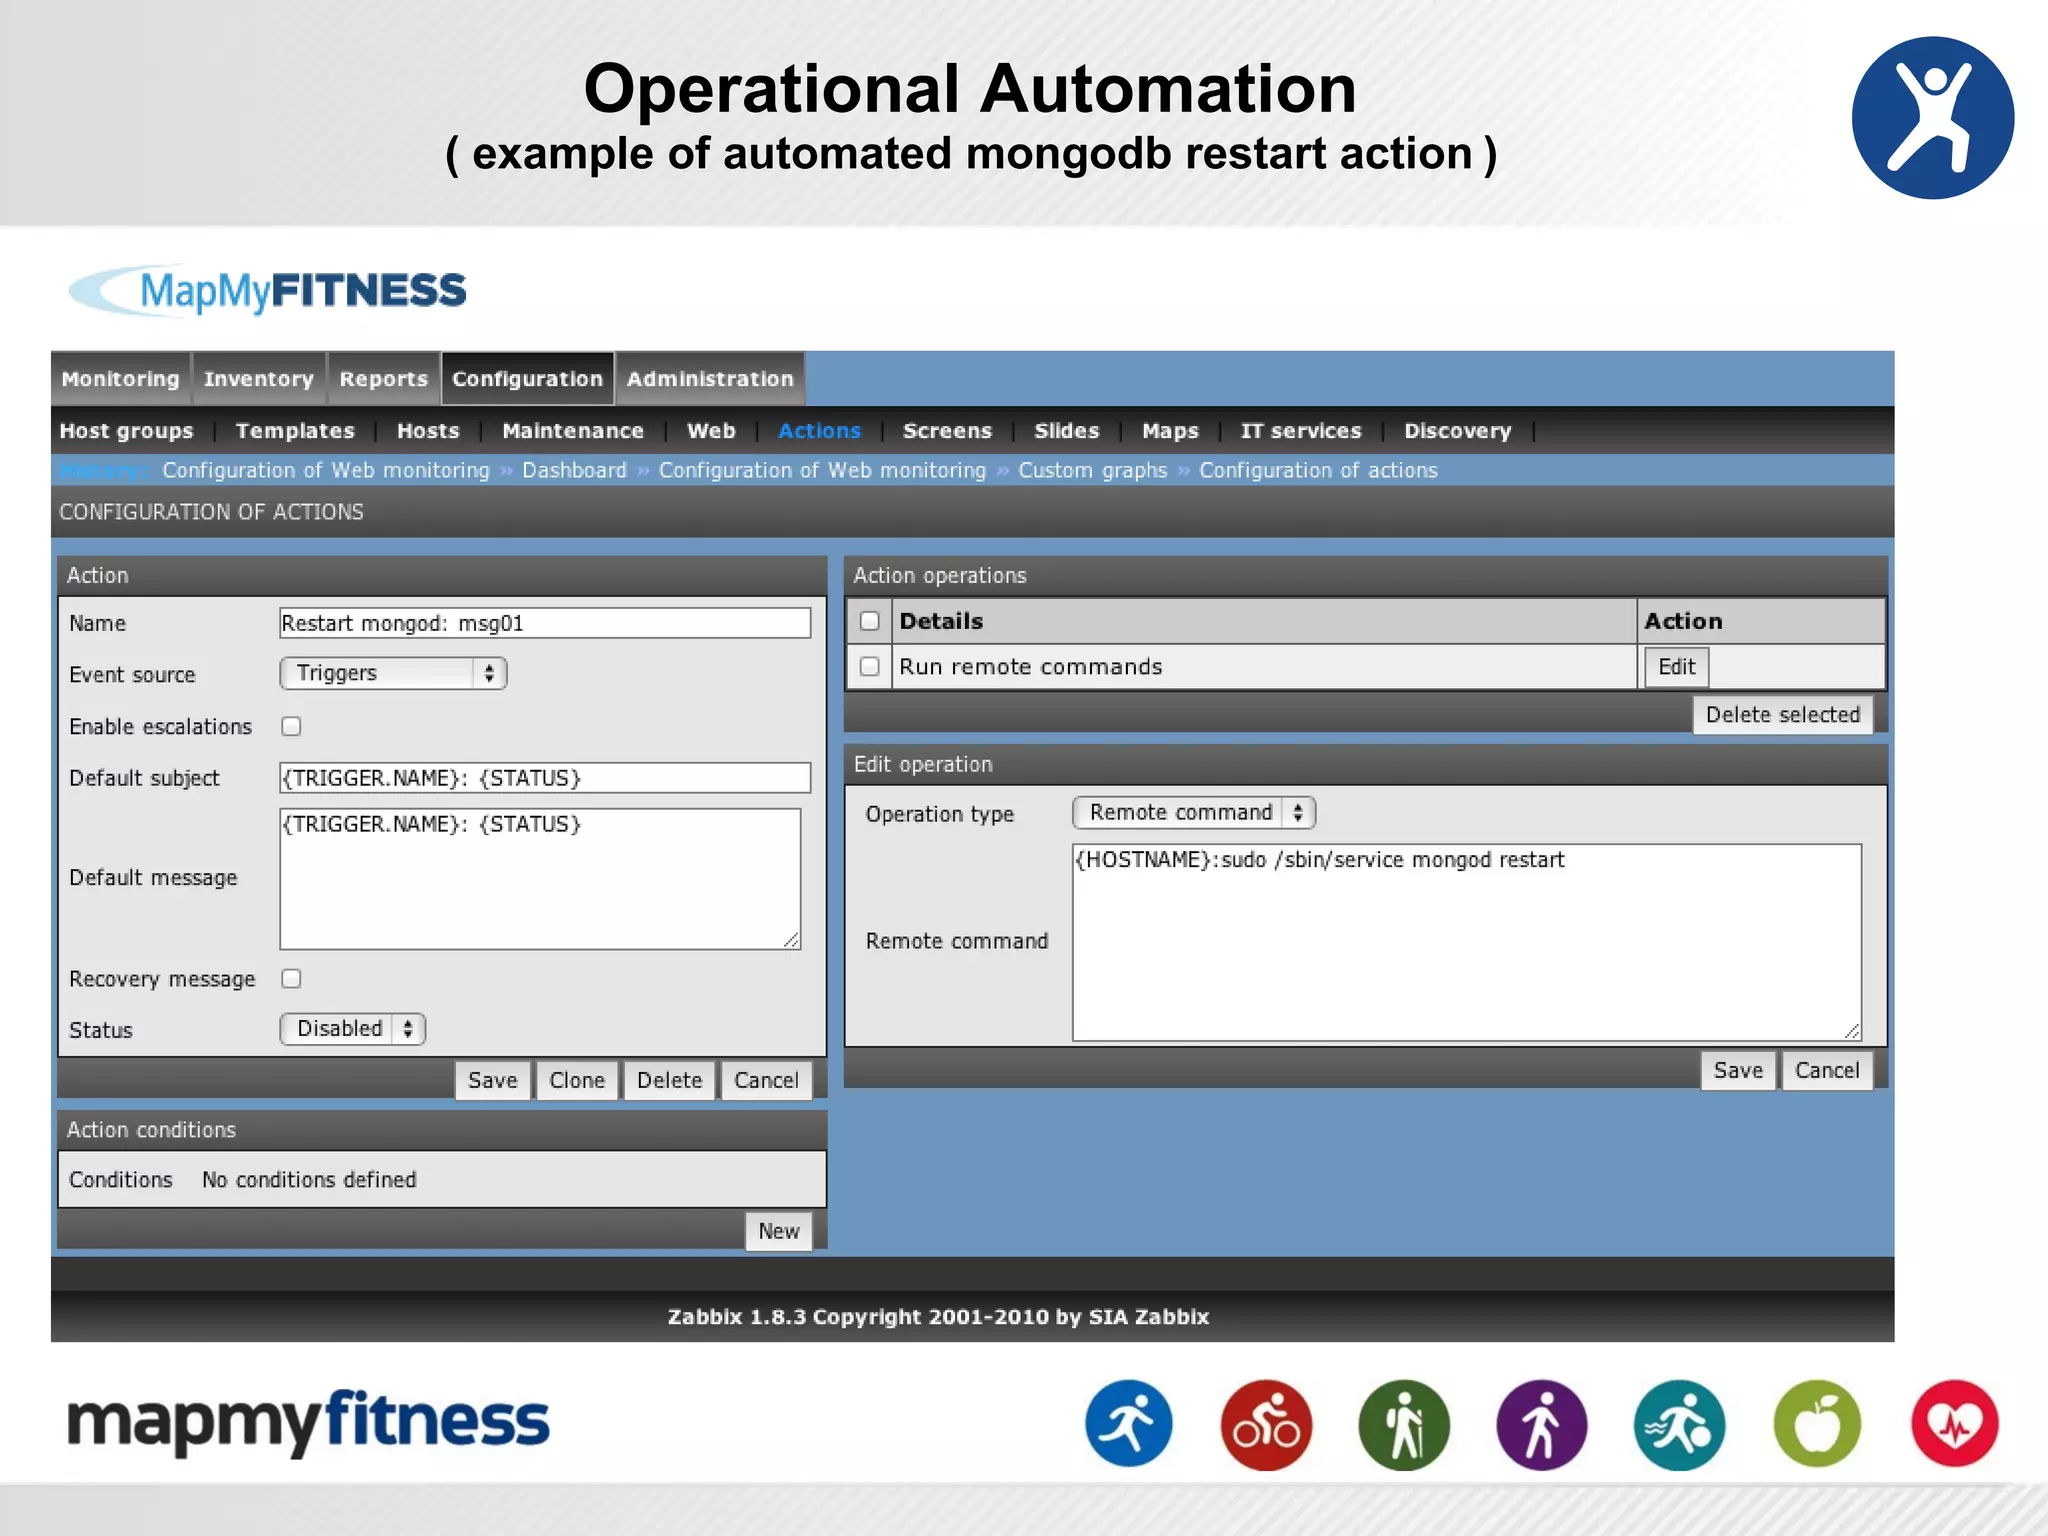Click the red heart rate icon
The width and height of the screenshot is (2048, 1536).
1955,1423
